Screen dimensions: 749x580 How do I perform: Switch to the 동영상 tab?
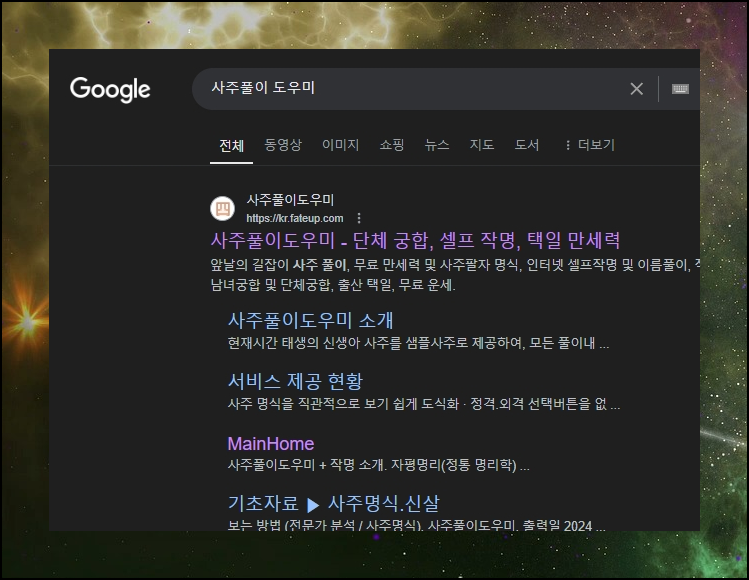(283, 145)
